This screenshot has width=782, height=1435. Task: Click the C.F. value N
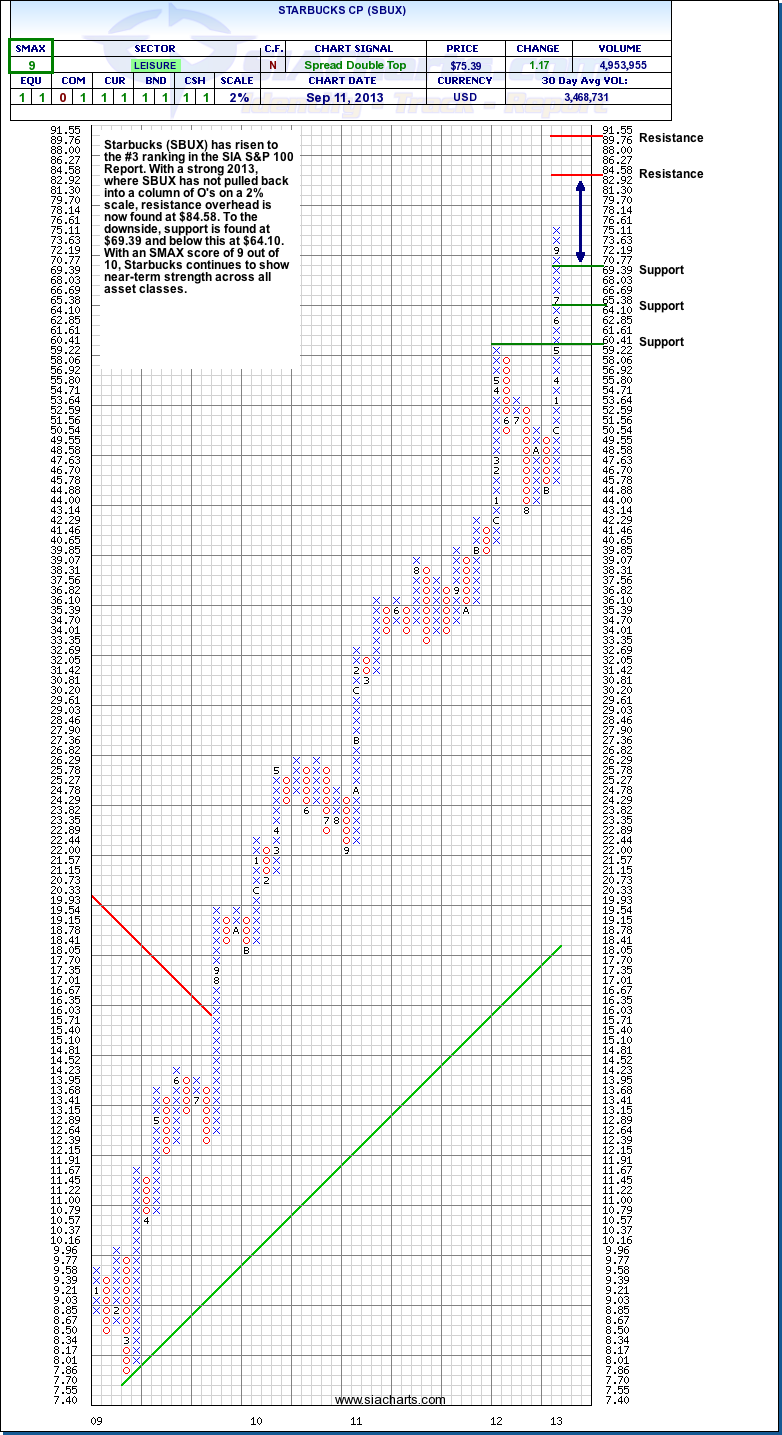pyautogui.click(x=273, y=65)
